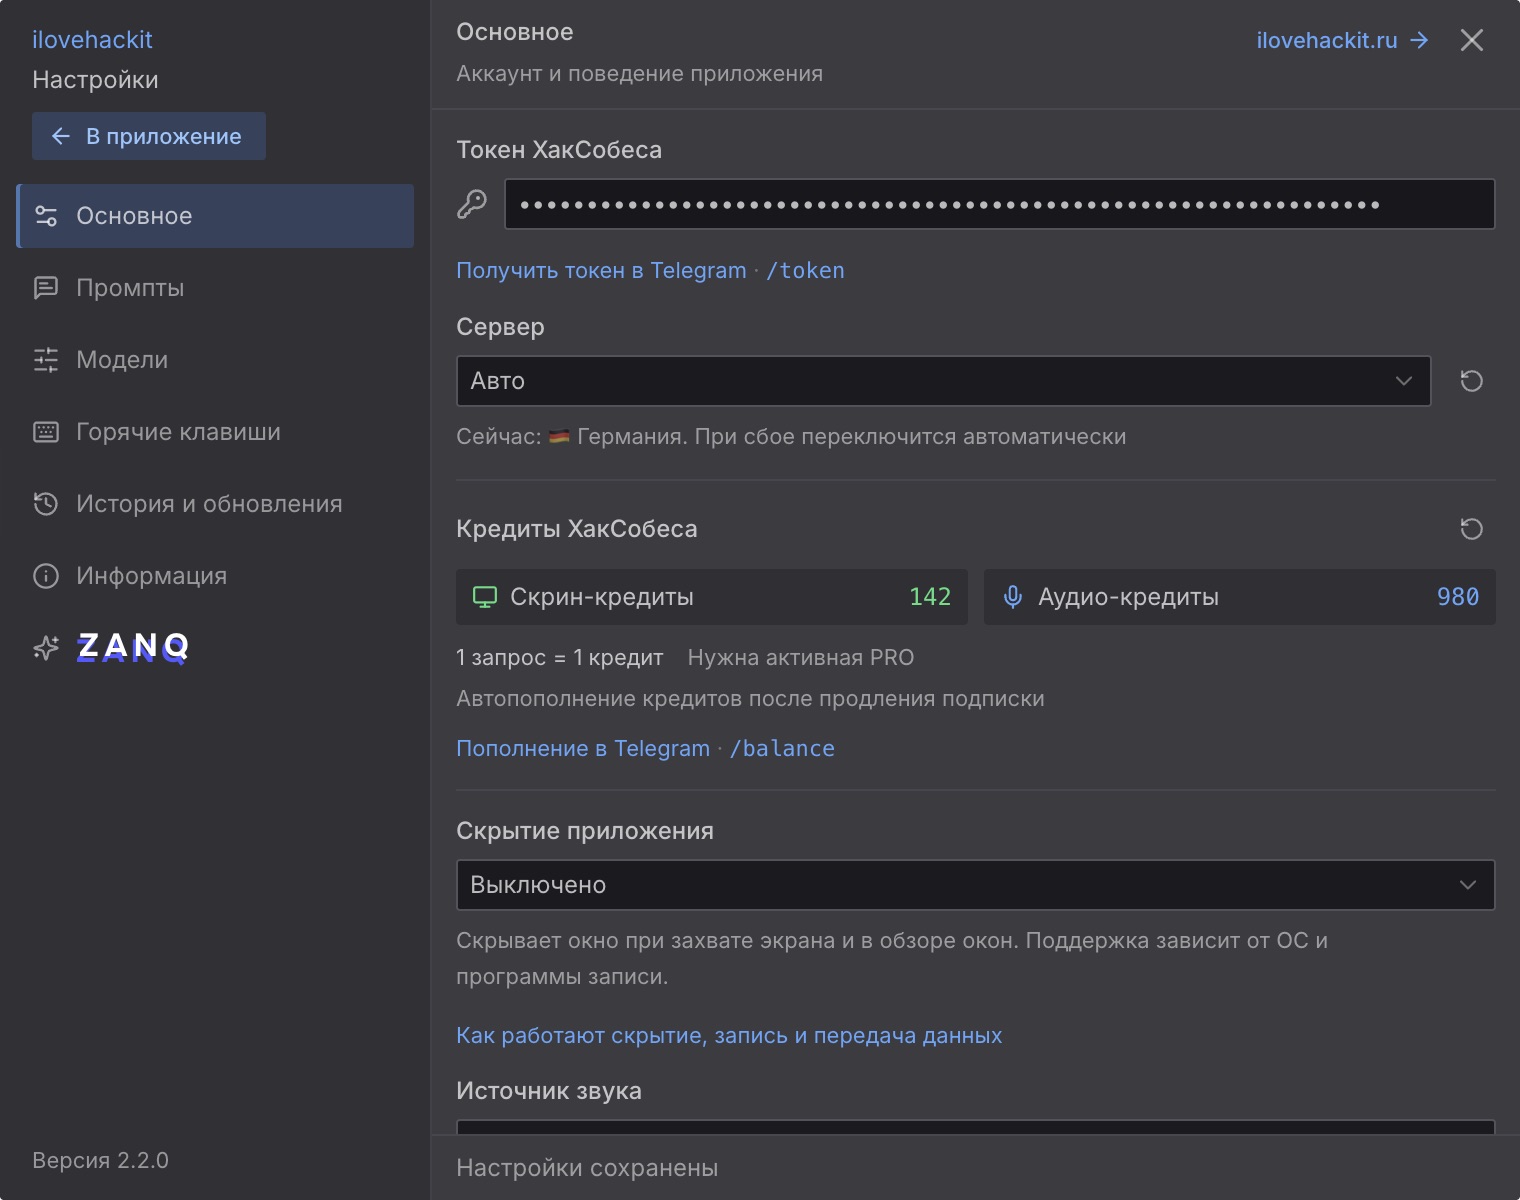1520x1200 pixels.
Task: Open the ilovehackit.ru website link
Action: pos(1342,40)
